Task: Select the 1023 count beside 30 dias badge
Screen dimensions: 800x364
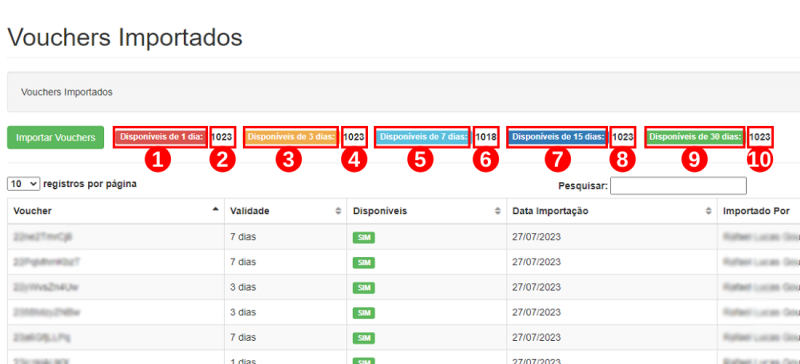Action: (760, 137)
